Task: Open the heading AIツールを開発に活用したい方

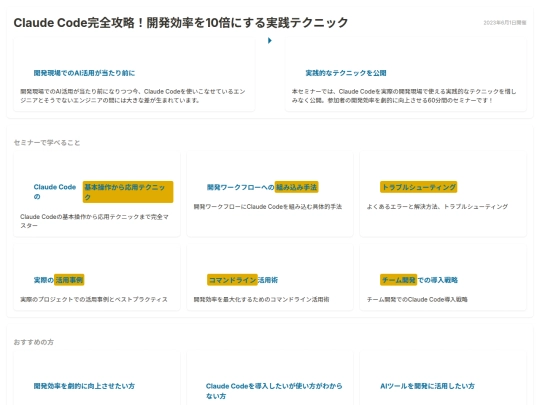Action: [x=427, y=386]
